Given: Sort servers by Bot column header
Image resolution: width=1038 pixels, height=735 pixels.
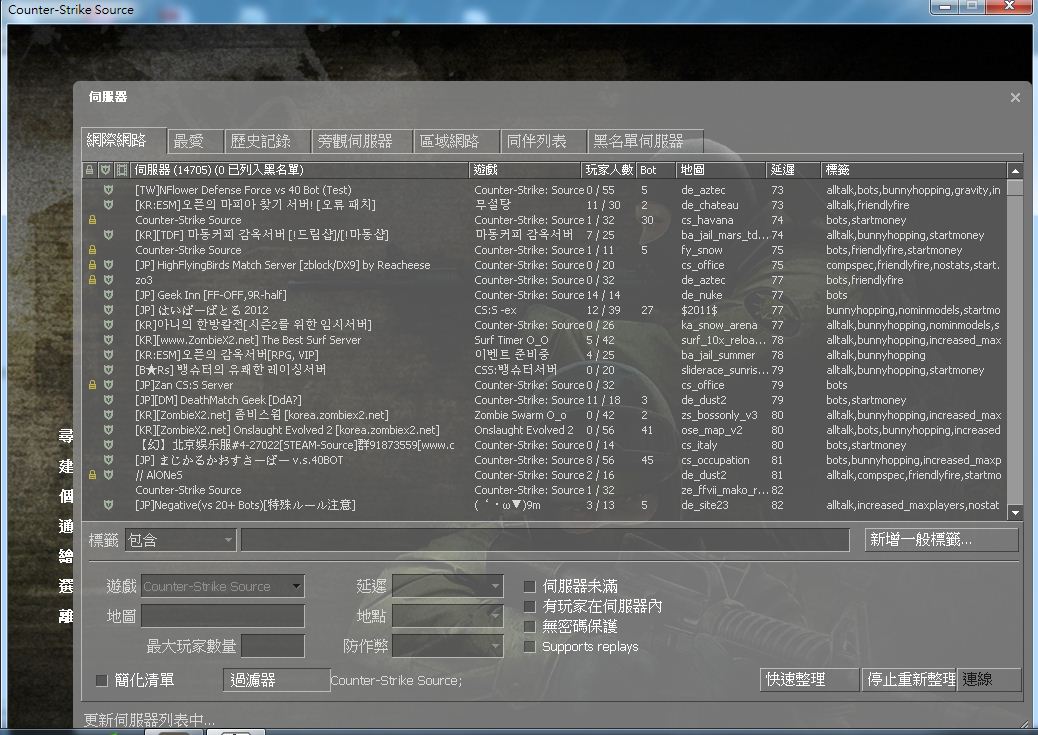Looking at the screenshot, I should coord(655,170).
